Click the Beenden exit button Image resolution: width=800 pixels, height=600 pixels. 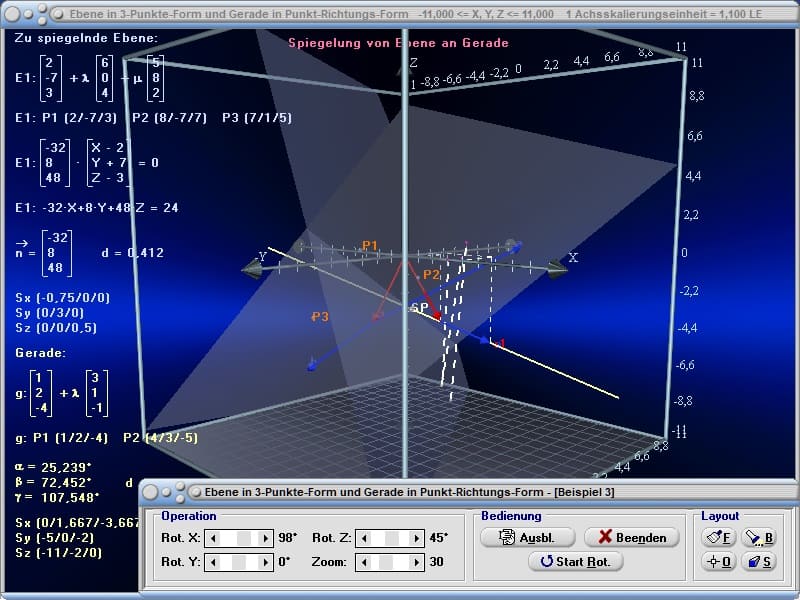pyautogui.click(x=632, y=537)
